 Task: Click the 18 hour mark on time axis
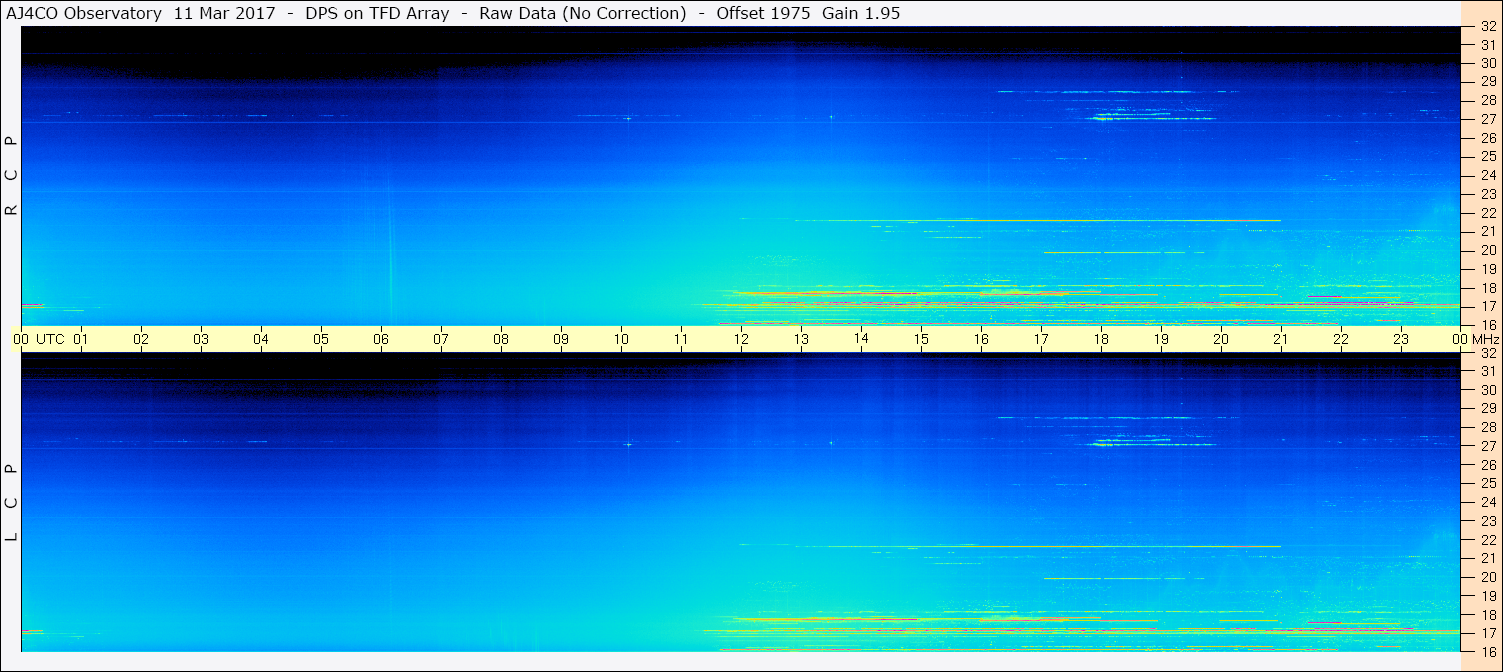(1101, 339)
